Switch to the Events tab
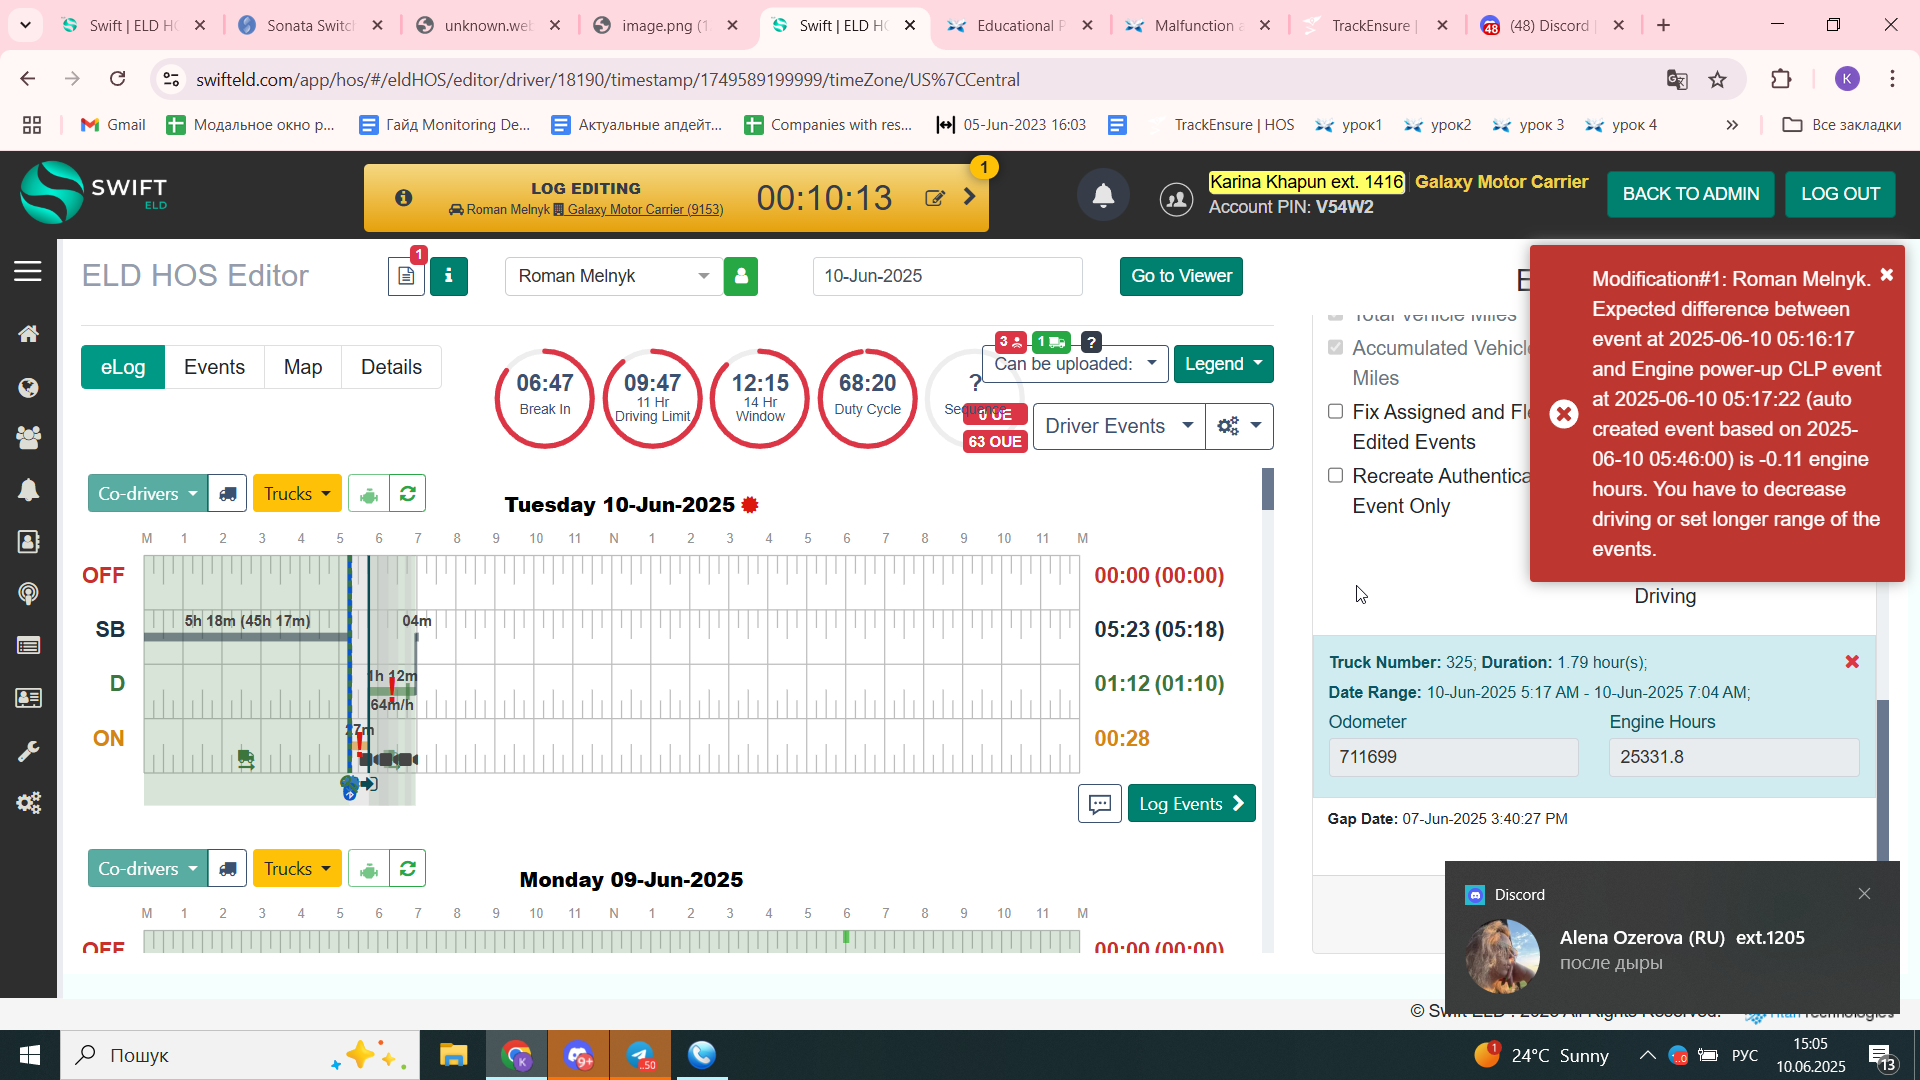 [x=214, y=367]
